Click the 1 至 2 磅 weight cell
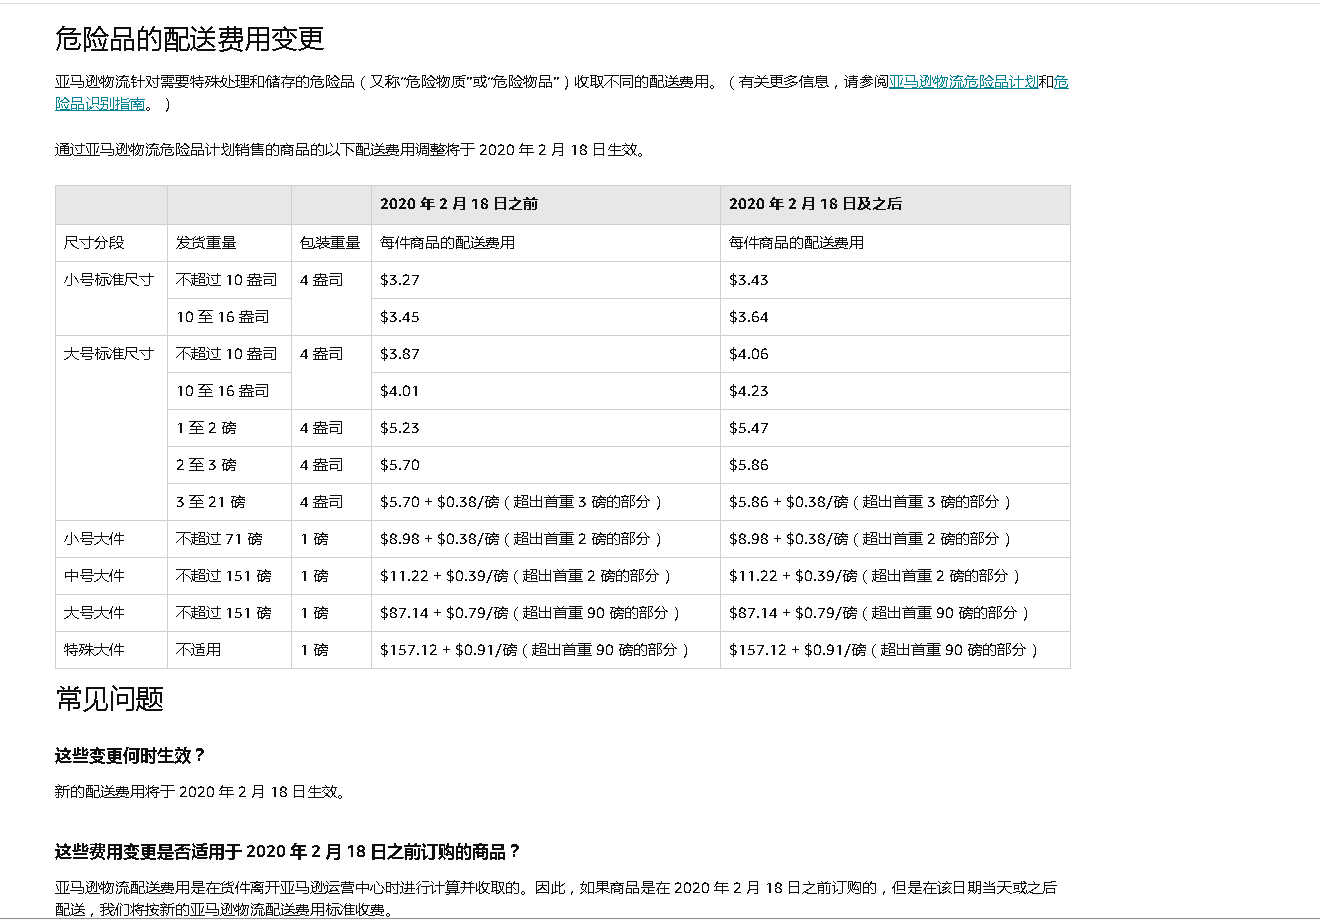This screenshot has width=1320, height=920. pyautogui.click(x=229, y=428)
